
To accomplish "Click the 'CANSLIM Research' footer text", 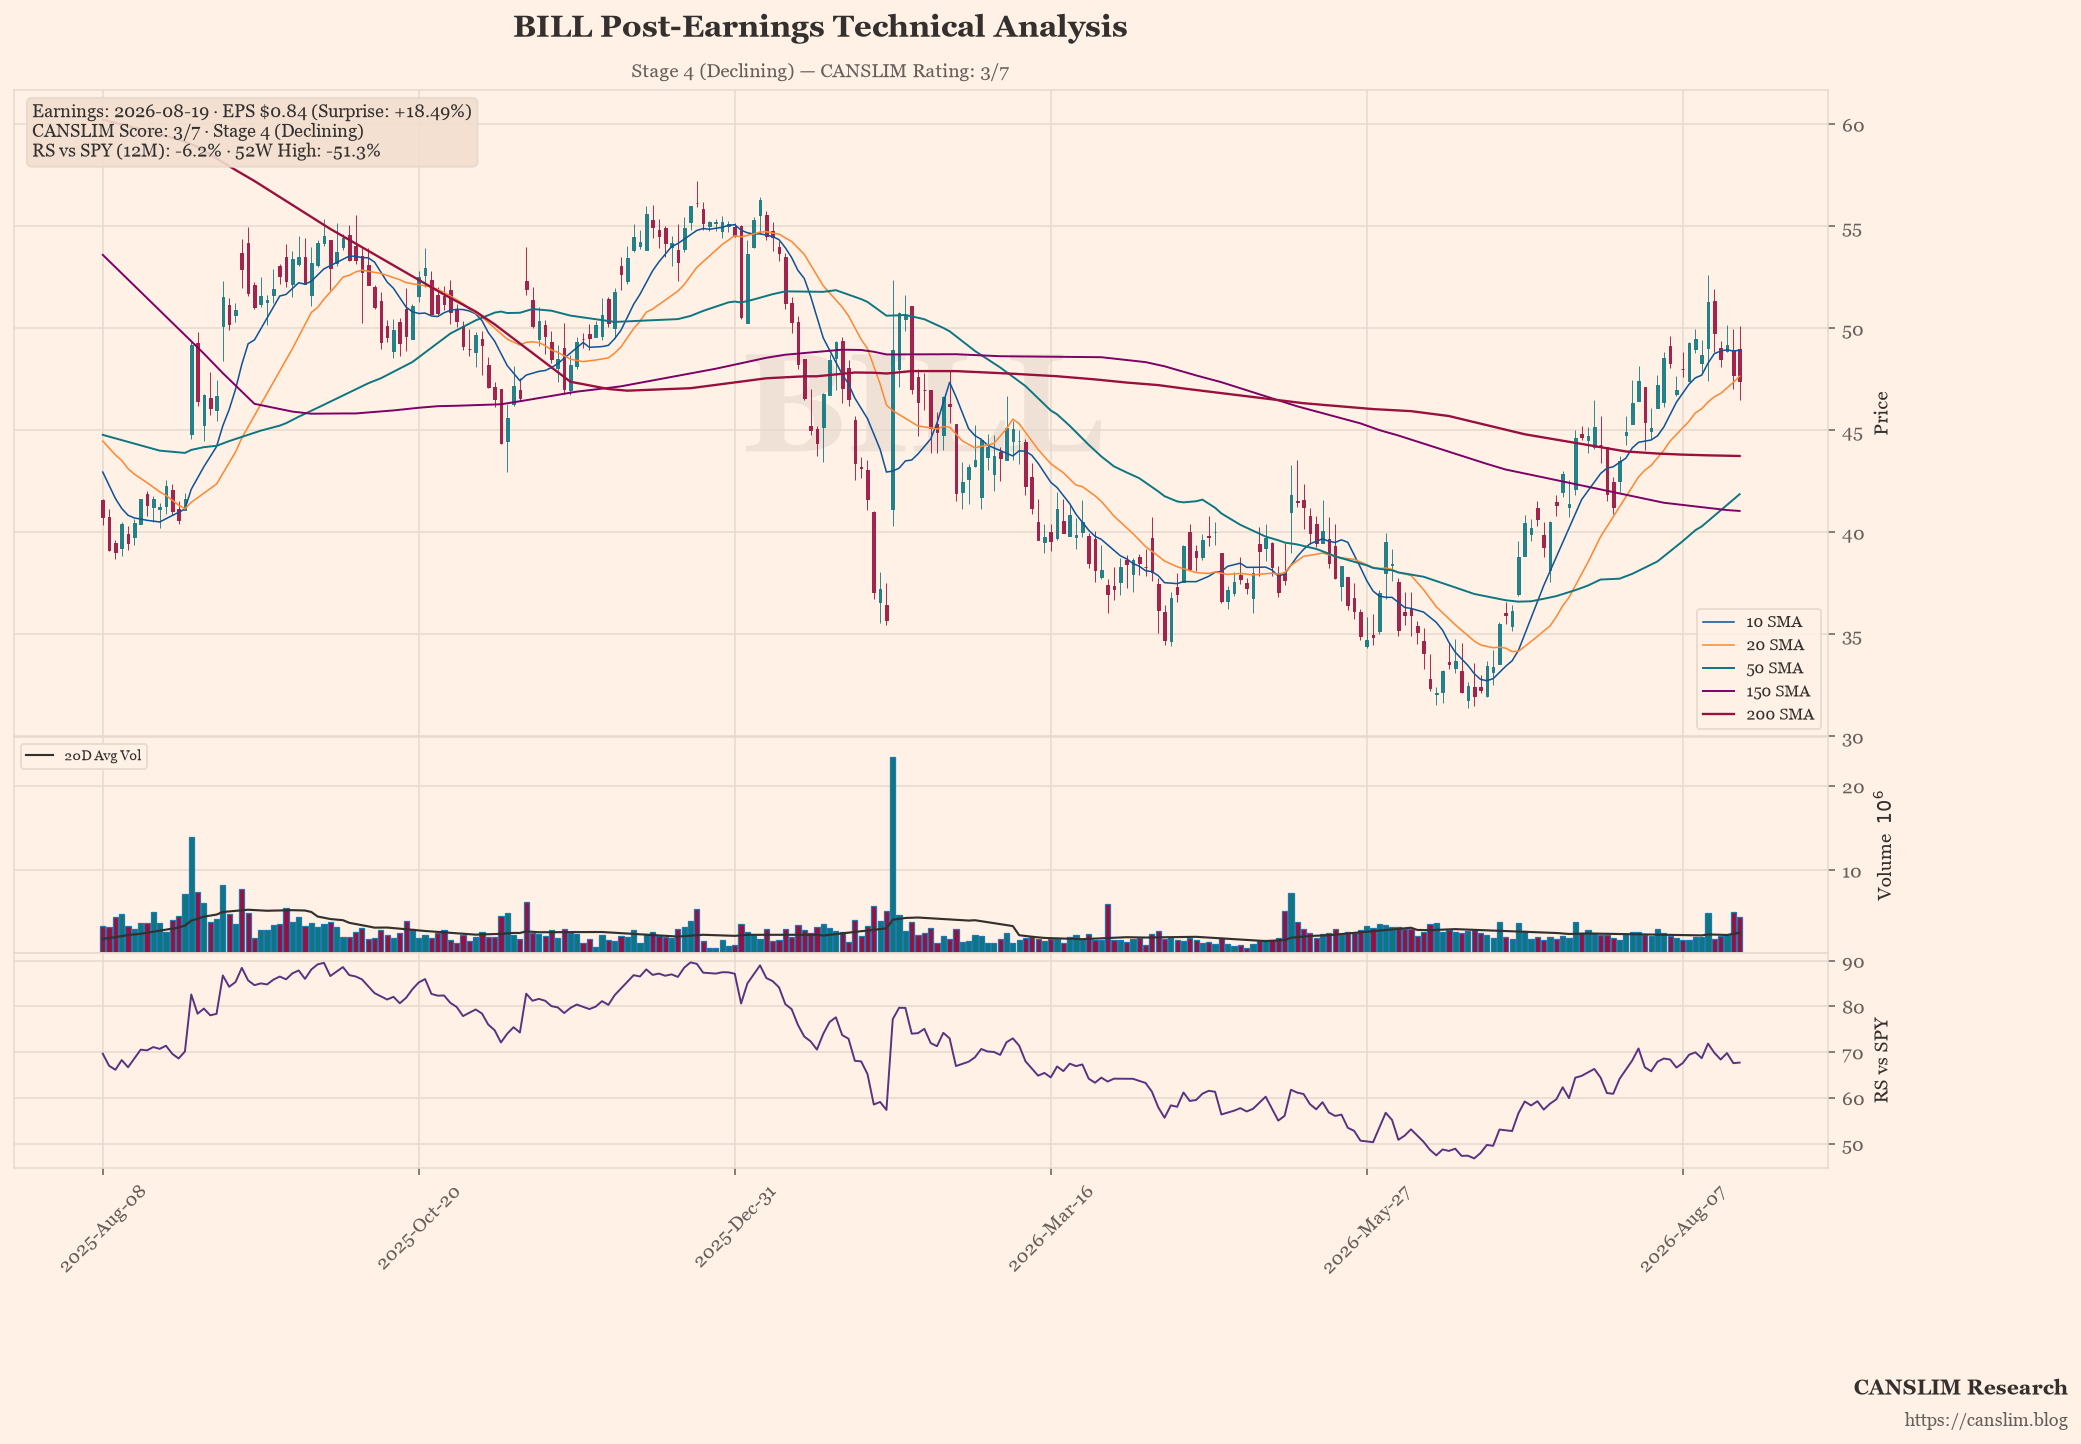I will click(1960, 1387).
